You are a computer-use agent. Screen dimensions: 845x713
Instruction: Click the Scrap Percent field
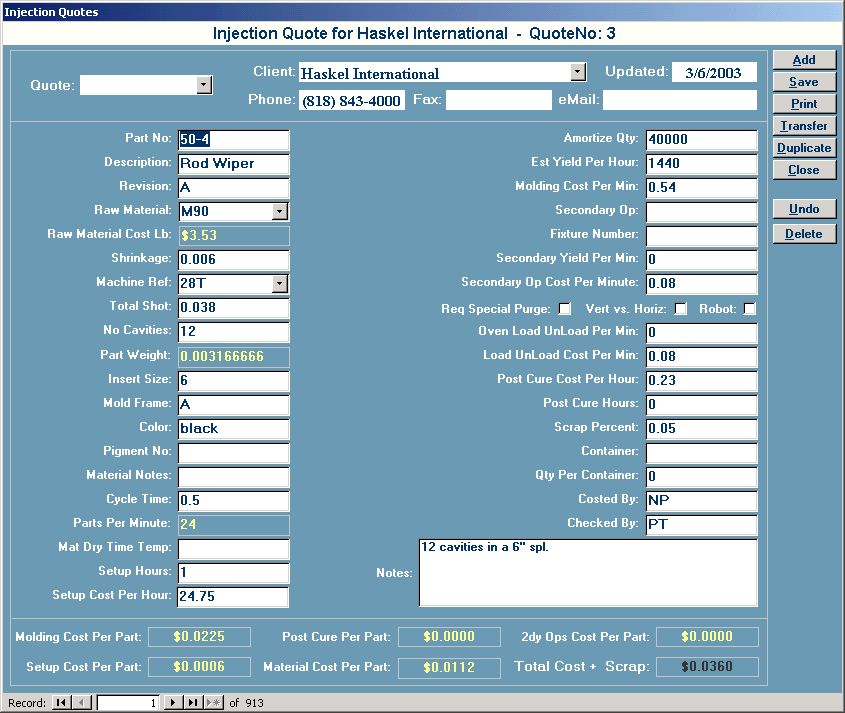coord(702,428)
